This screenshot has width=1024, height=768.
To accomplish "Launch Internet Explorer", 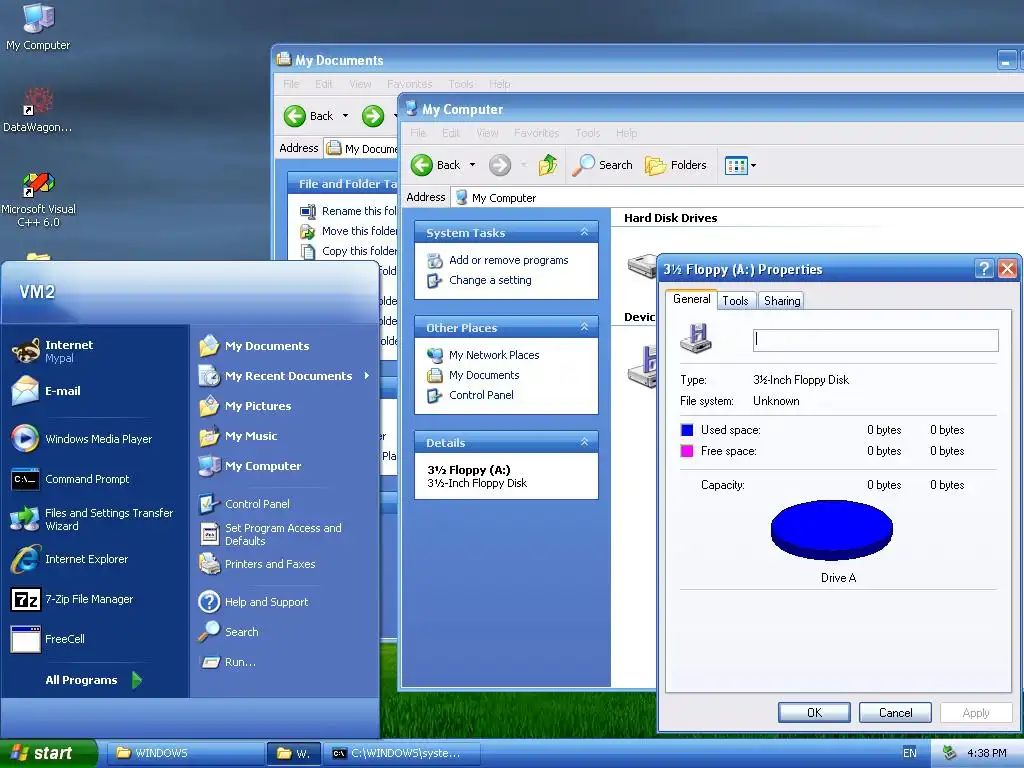I will (x=69, y=559).
